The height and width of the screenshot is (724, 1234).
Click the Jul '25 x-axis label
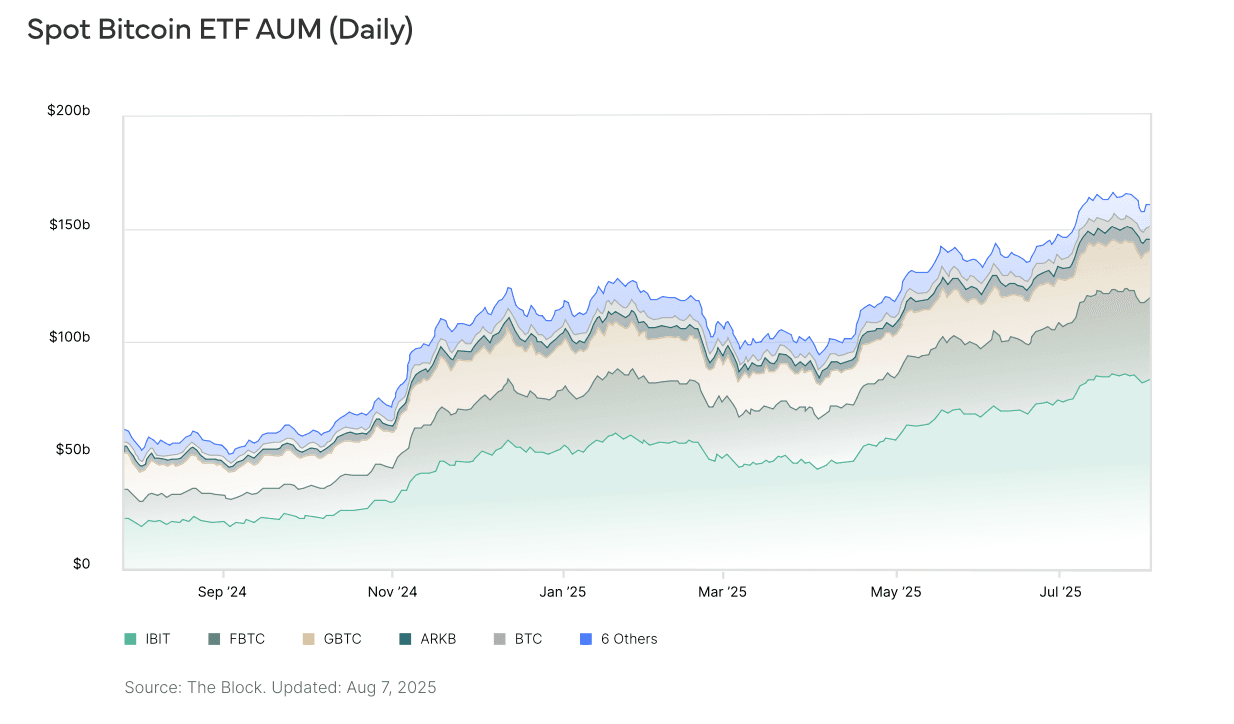coord(1060,592)
